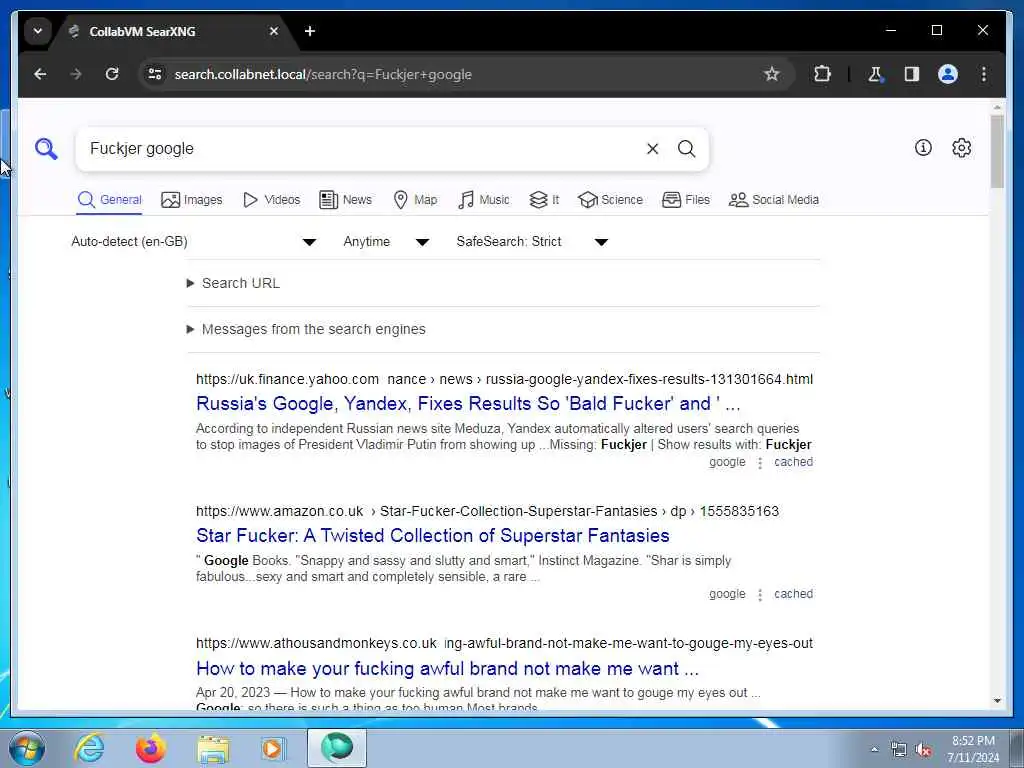
Task: Click google engine label under Yahoo result
Action: pyautogui.click(x=727, y=462)
